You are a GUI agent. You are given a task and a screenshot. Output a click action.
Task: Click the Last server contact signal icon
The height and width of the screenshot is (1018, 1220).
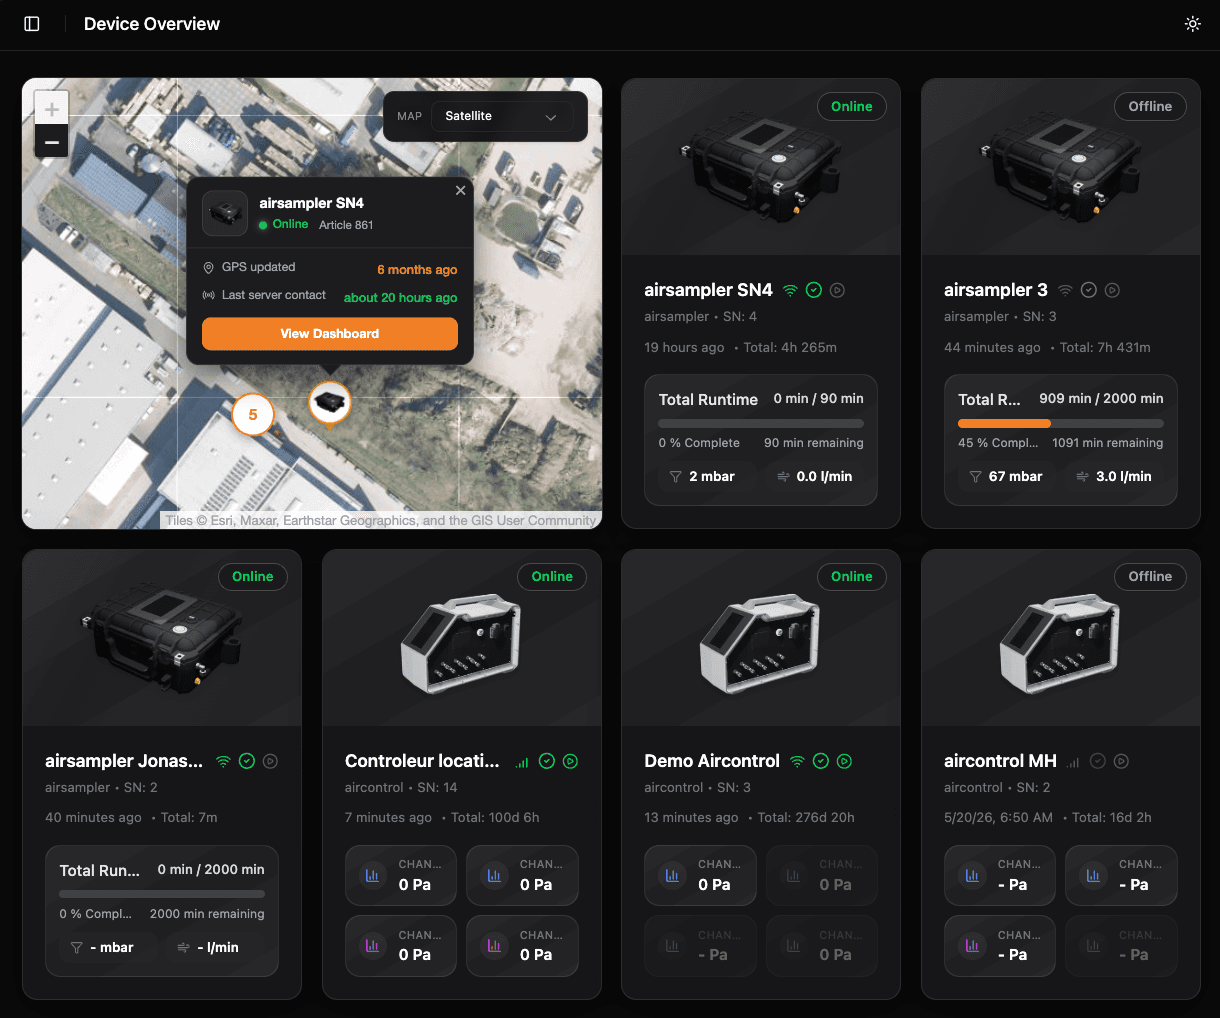point(208,296)
